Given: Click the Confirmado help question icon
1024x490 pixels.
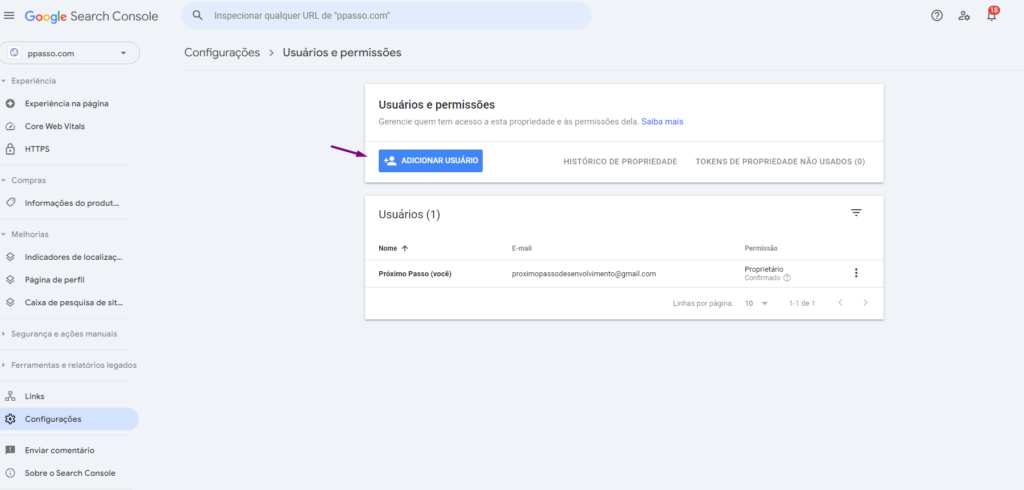Looking at the screenshot, I should pos(786,278).
